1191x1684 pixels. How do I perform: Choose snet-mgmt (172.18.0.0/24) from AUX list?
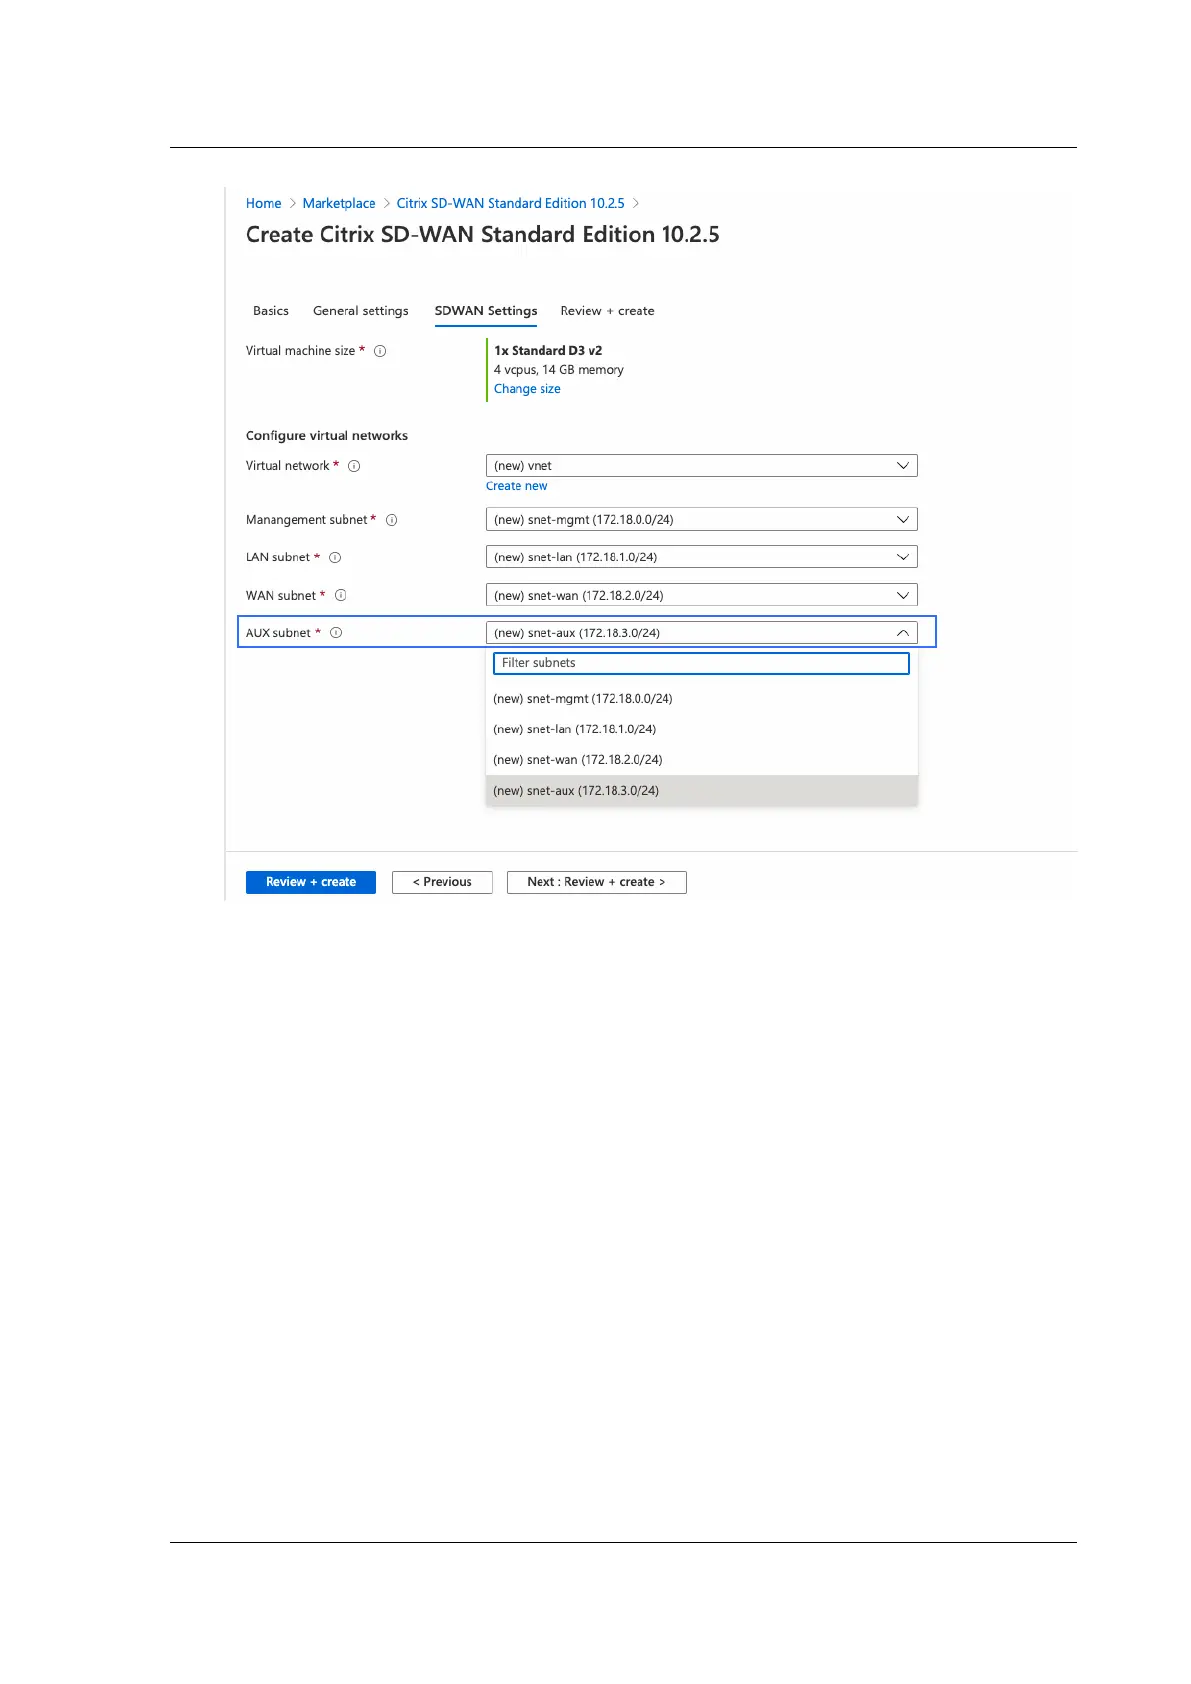pos(701,699)
